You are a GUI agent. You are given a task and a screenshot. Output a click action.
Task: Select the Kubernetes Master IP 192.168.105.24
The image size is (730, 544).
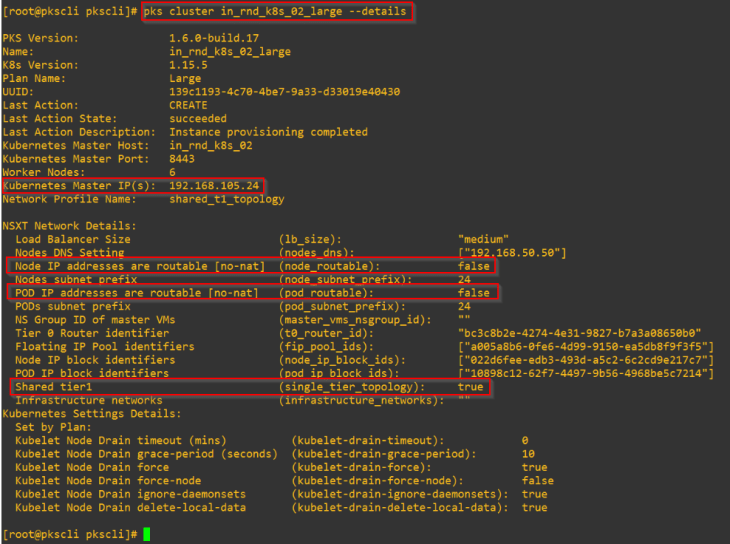point(214,185)
